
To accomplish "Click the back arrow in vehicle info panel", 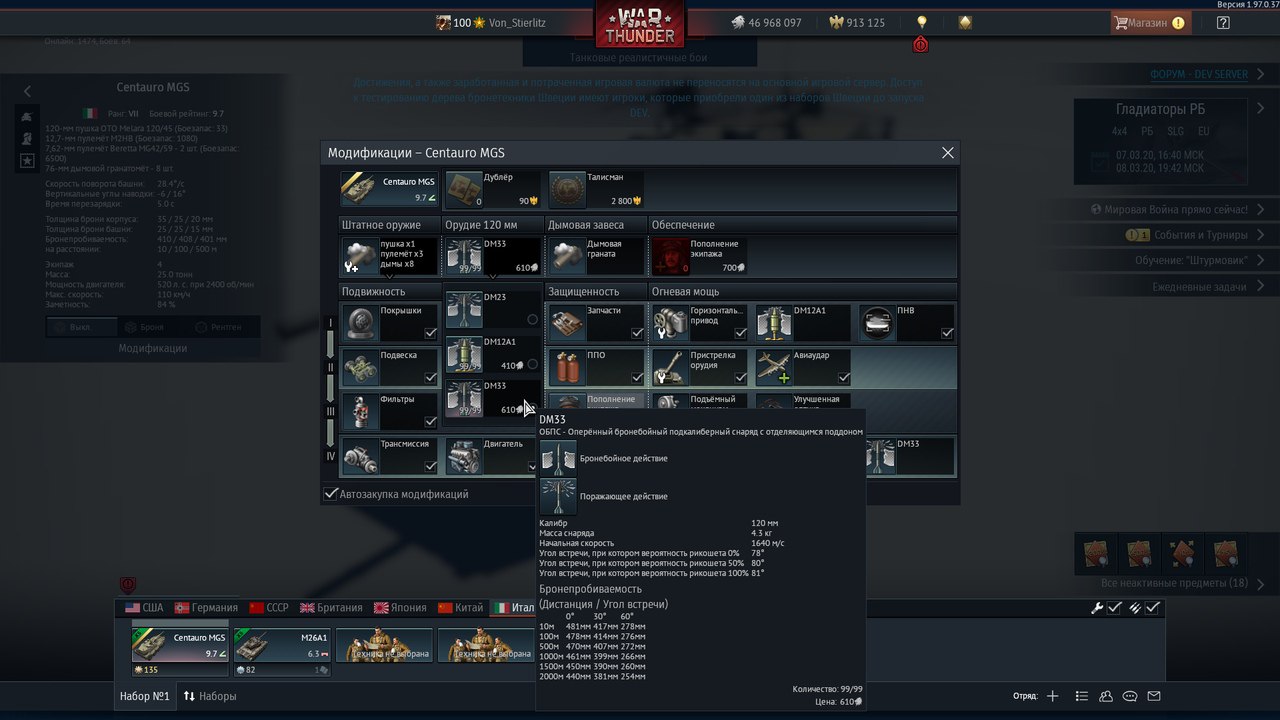I will tap(28, 91).
